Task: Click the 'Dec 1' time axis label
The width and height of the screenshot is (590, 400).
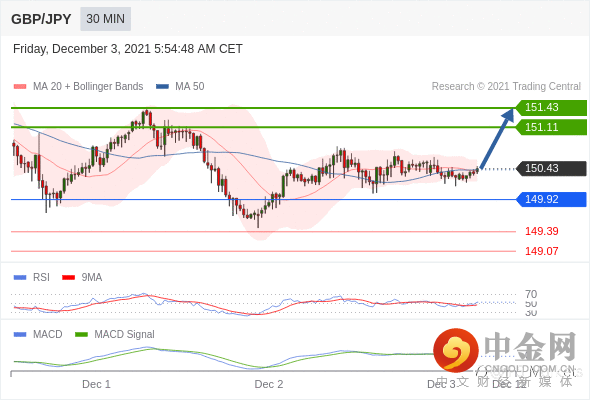Action: pos(96,384)
